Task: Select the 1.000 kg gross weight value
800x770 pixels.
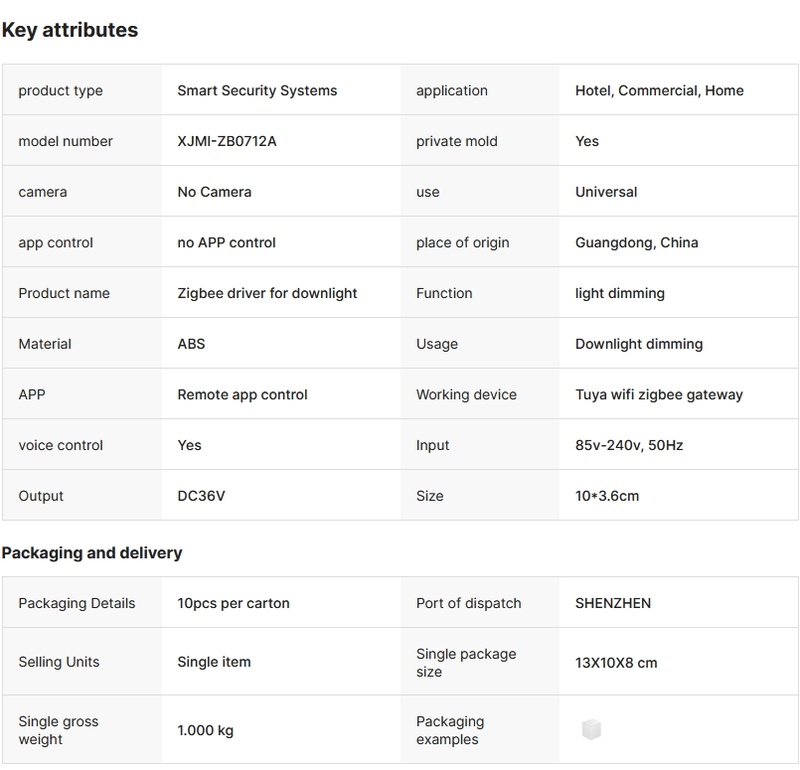Action: pos(205,730)
